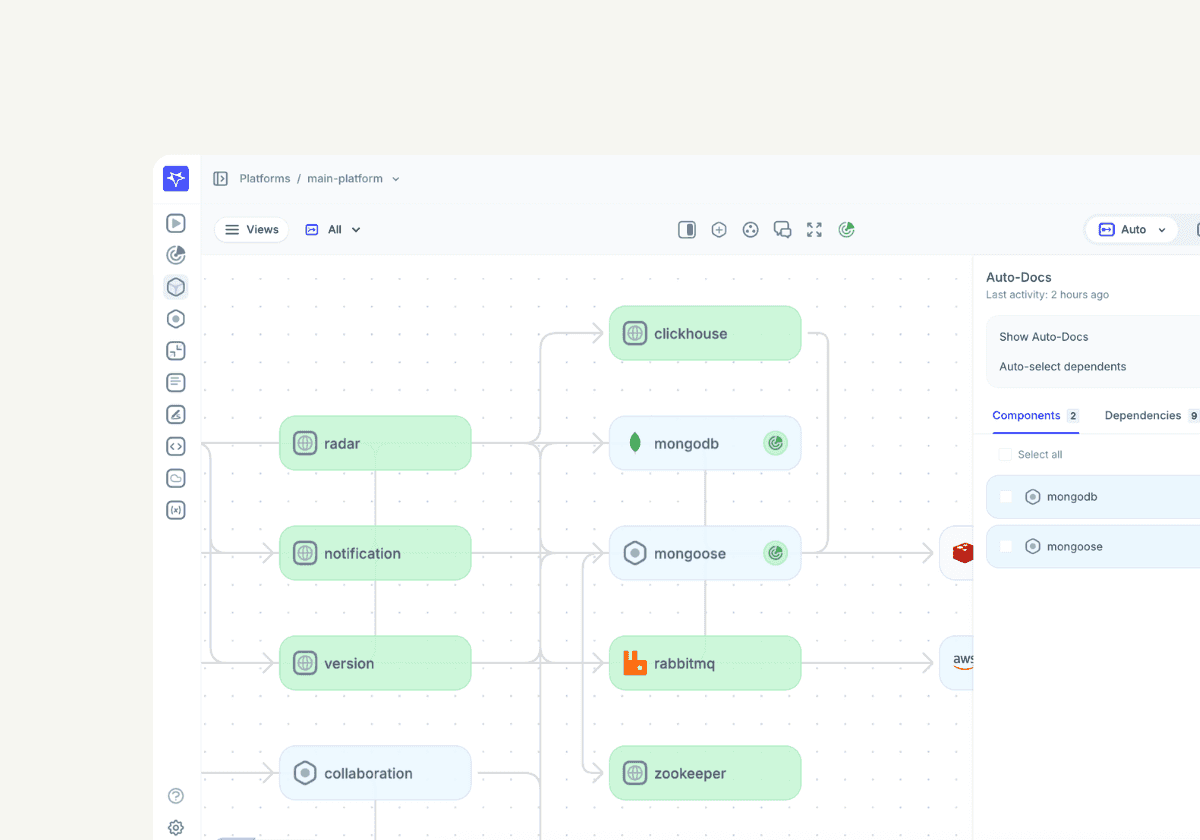Open the Auto layout dropdown
1200x840 pixels.
coord(1133,230)
